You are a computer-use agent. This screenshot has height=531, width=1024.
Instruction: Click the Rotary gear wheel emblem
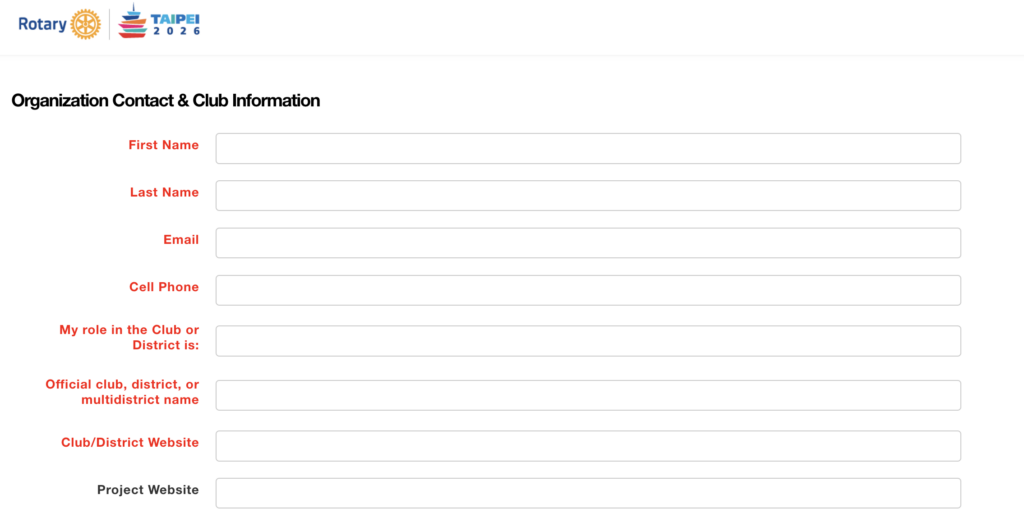click(x=86, y=24)
